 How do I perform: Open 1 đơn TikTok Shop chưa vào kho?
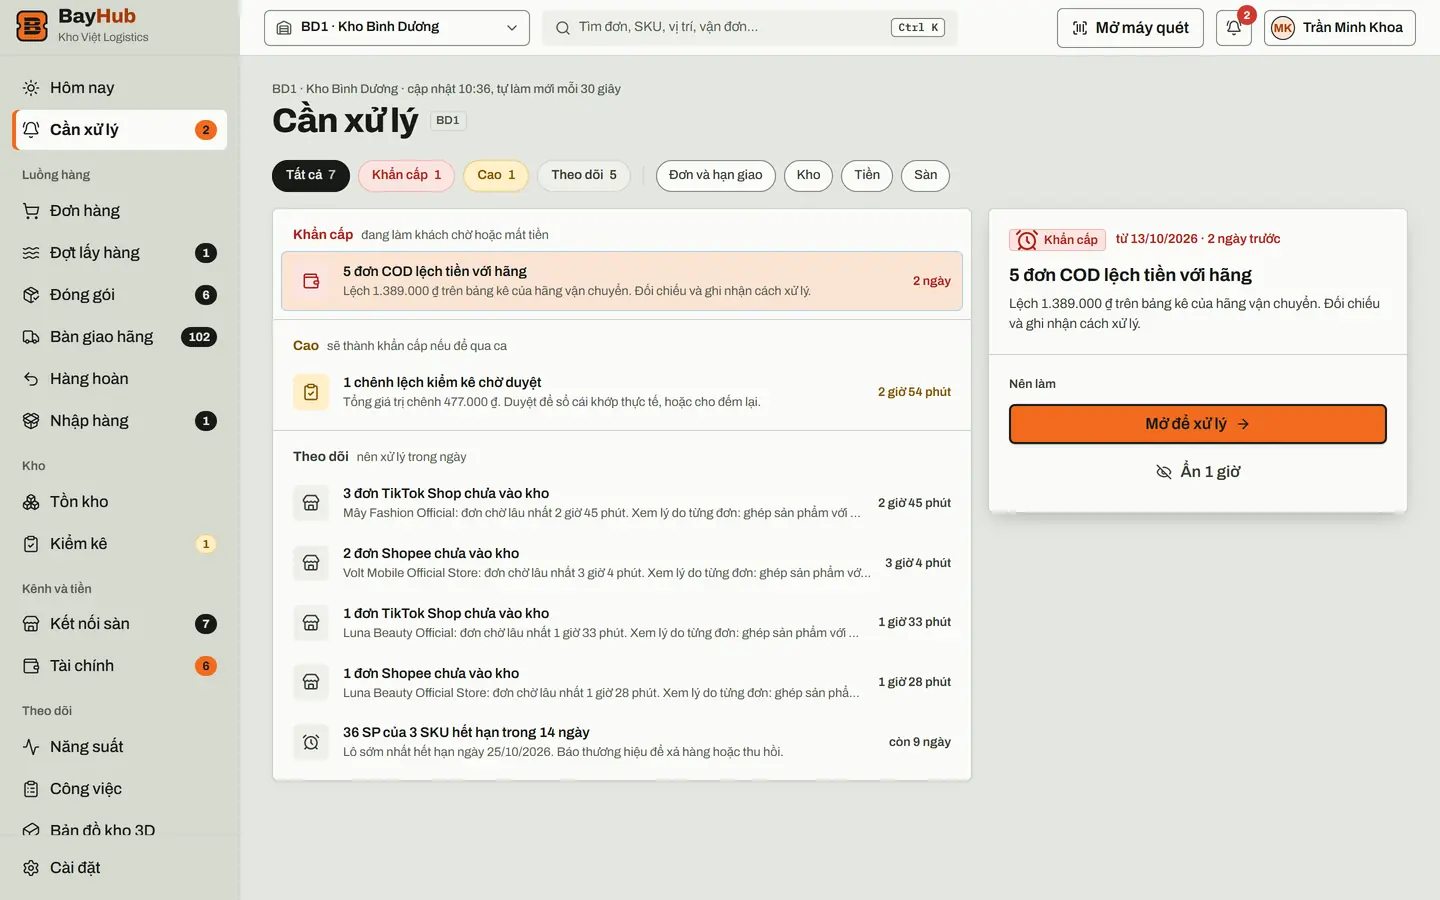622,622
